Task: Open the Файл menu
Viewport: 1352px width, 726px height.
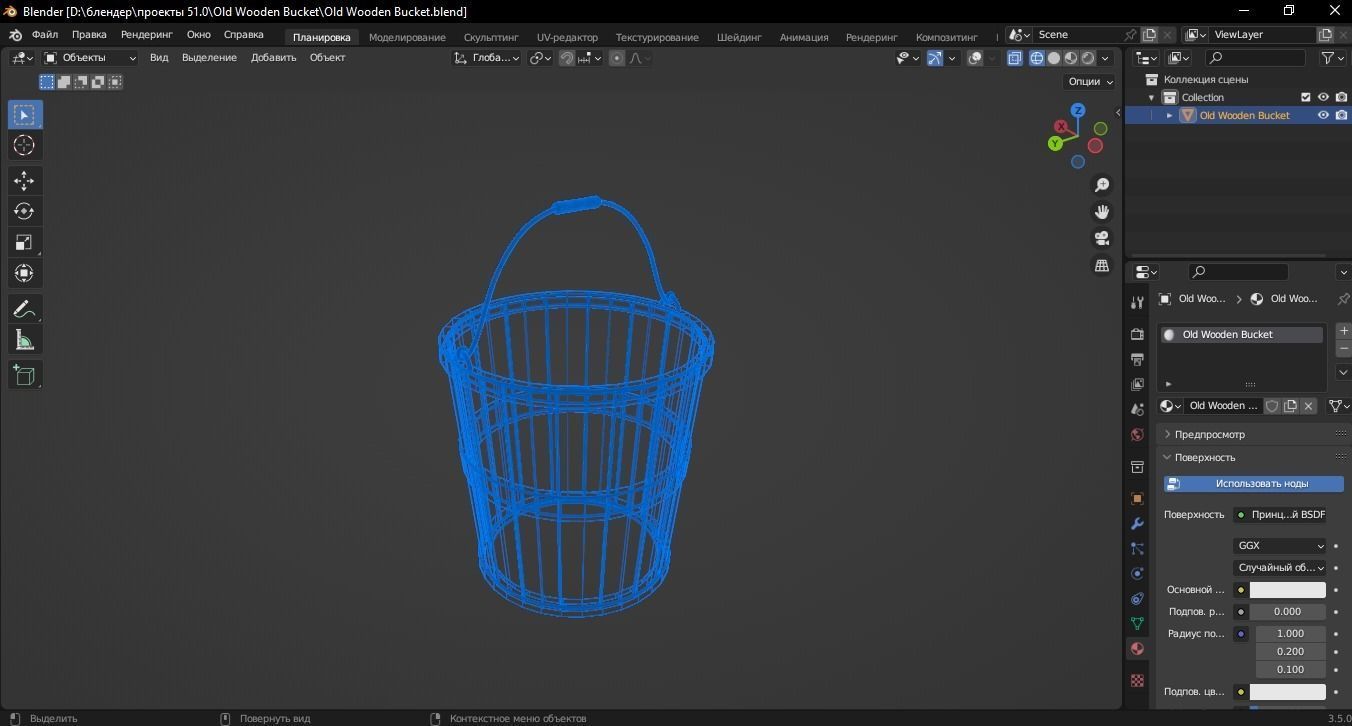Action: (44, 35)
